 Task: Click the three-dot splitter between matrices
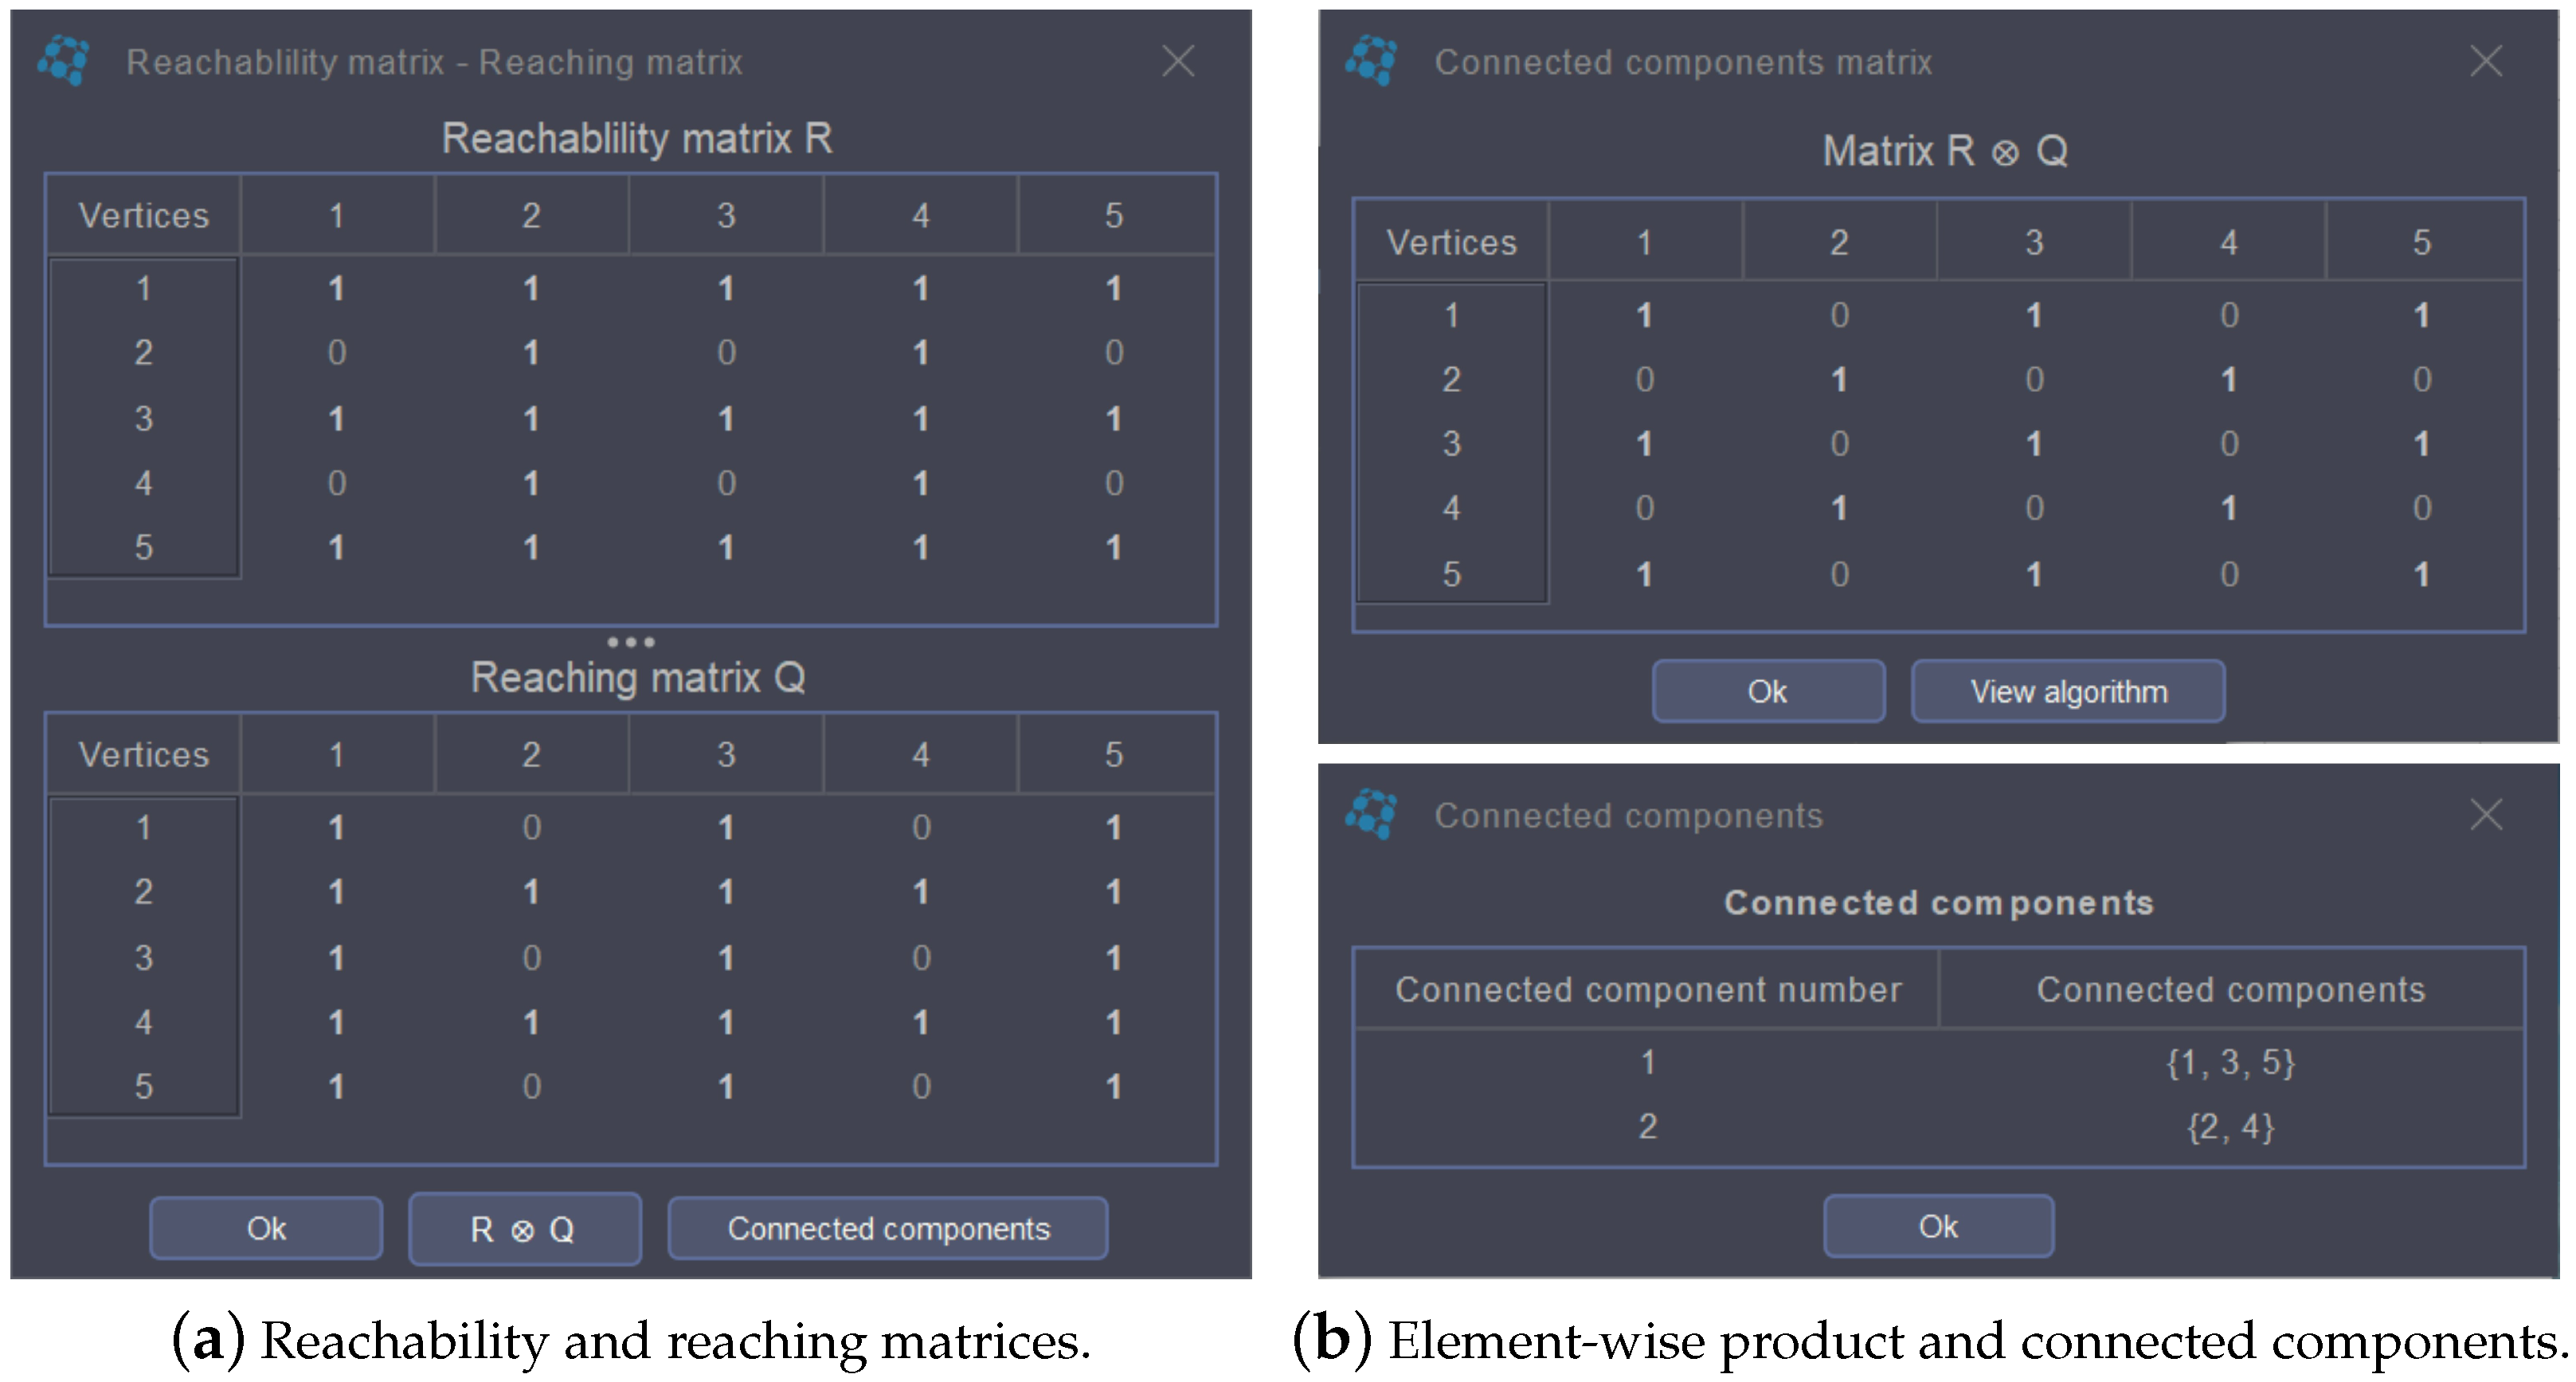pyautogui.click(x=631, y=642)
